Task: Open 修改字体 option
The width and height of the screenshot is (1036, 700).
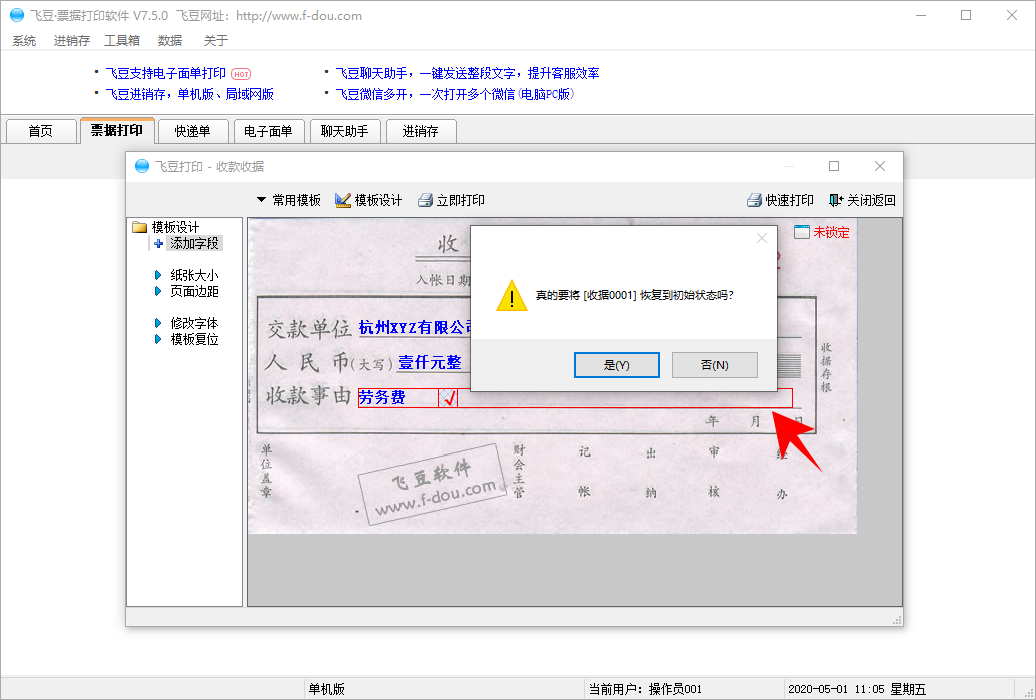Action: click(194, 323)
